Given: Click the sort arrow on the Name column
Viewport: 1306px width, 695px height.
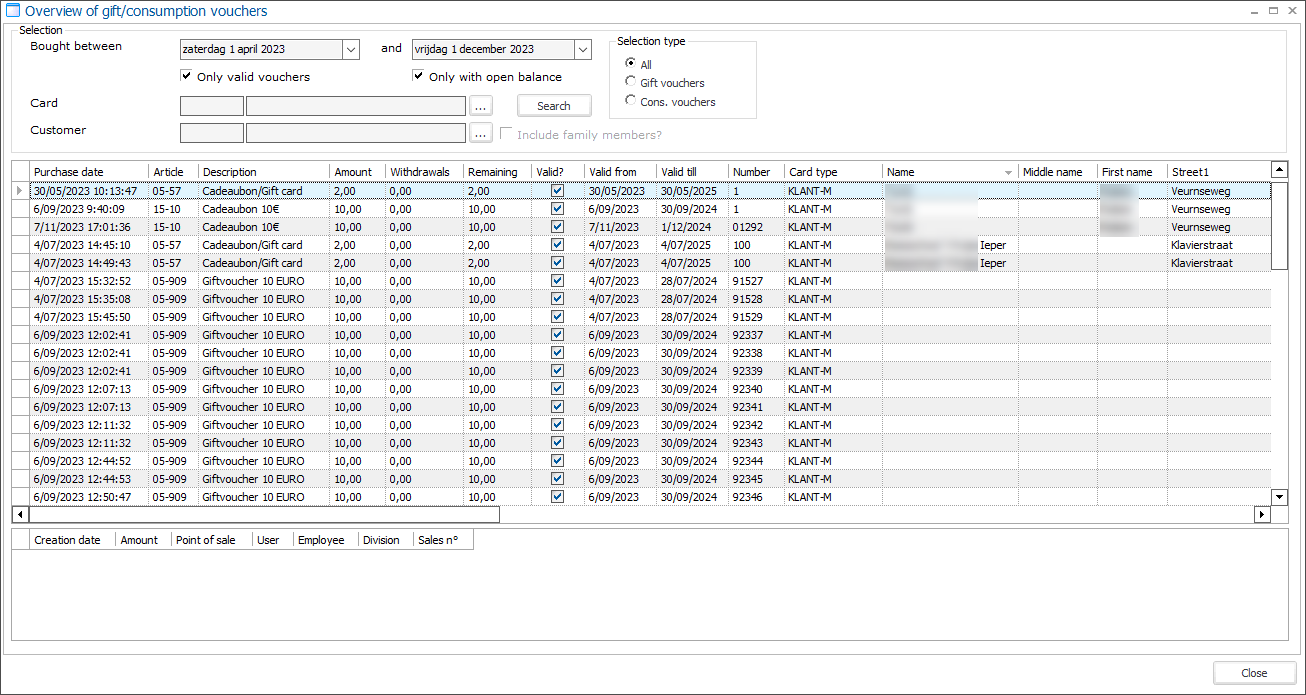Looking at the screenshot, I should 1008,171.
